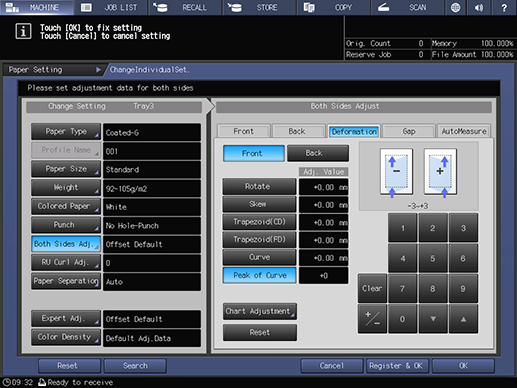Tap the up arrow keypad key

point(463,319)
